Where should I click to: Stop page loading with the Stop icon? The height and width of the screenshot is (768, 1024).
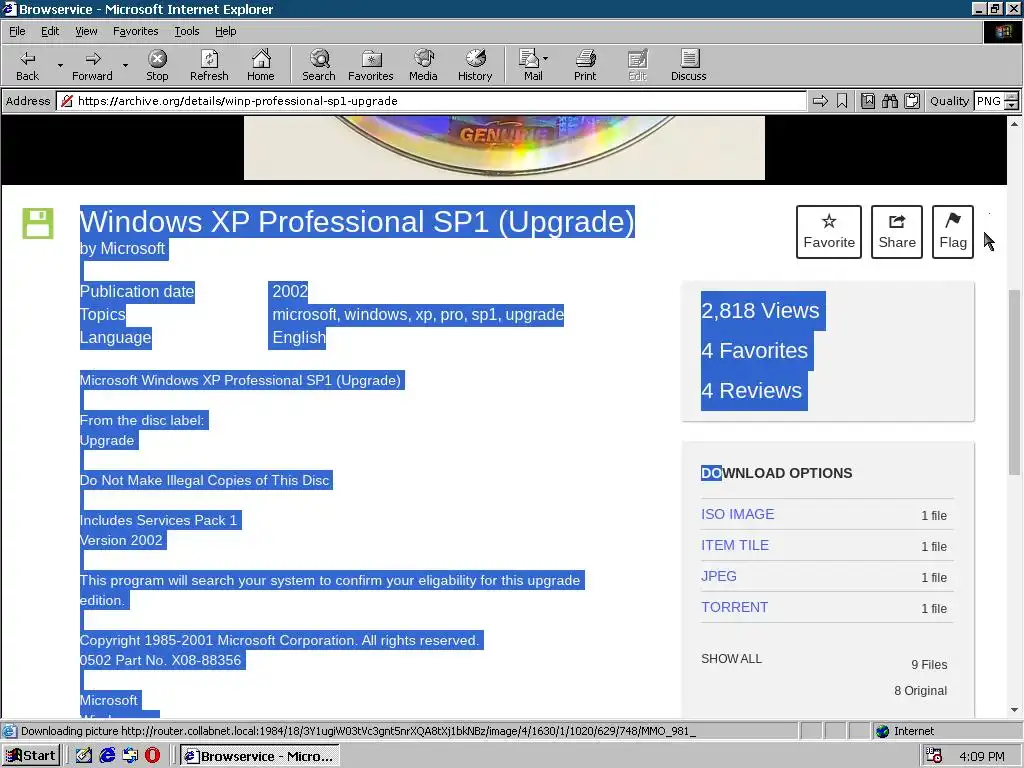[157, 65]
